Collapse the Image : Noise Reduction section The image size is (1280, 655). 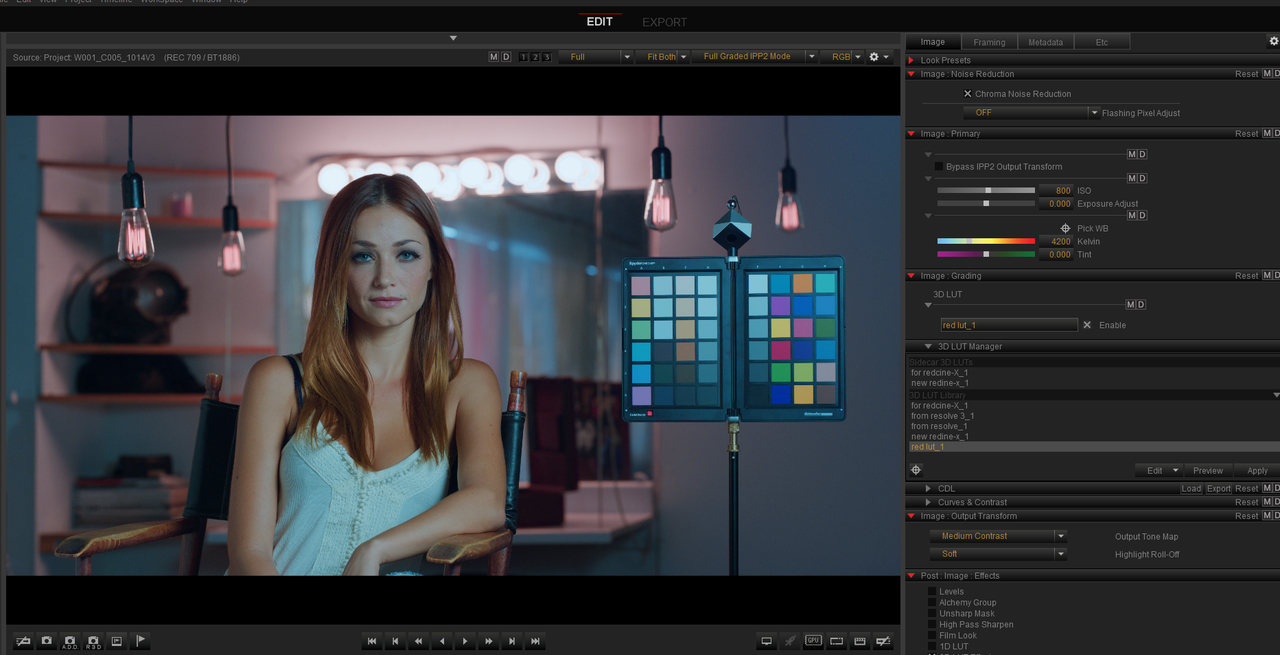[911, 74]
